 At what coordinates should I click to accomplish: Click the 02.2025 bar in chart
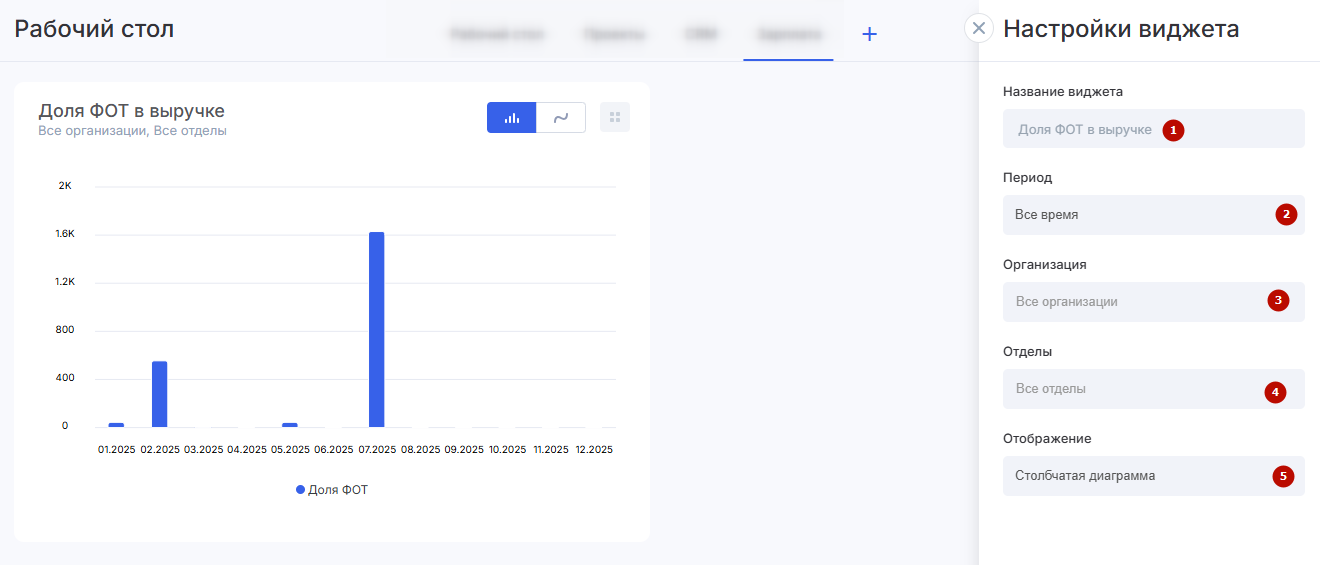pos(159,394)
